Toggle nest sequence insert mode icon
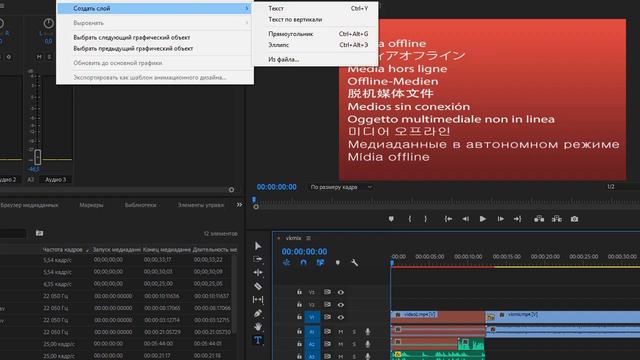The width and height of the screenshot is (640, 360). pos(287,263)
